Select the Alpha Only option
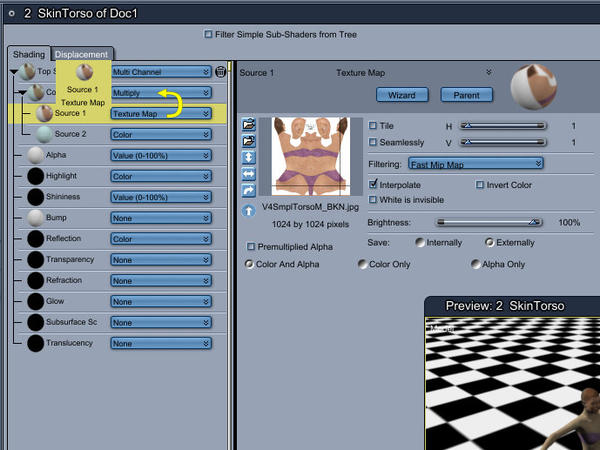This screenshot has height=450, width=600. point(476,264)
